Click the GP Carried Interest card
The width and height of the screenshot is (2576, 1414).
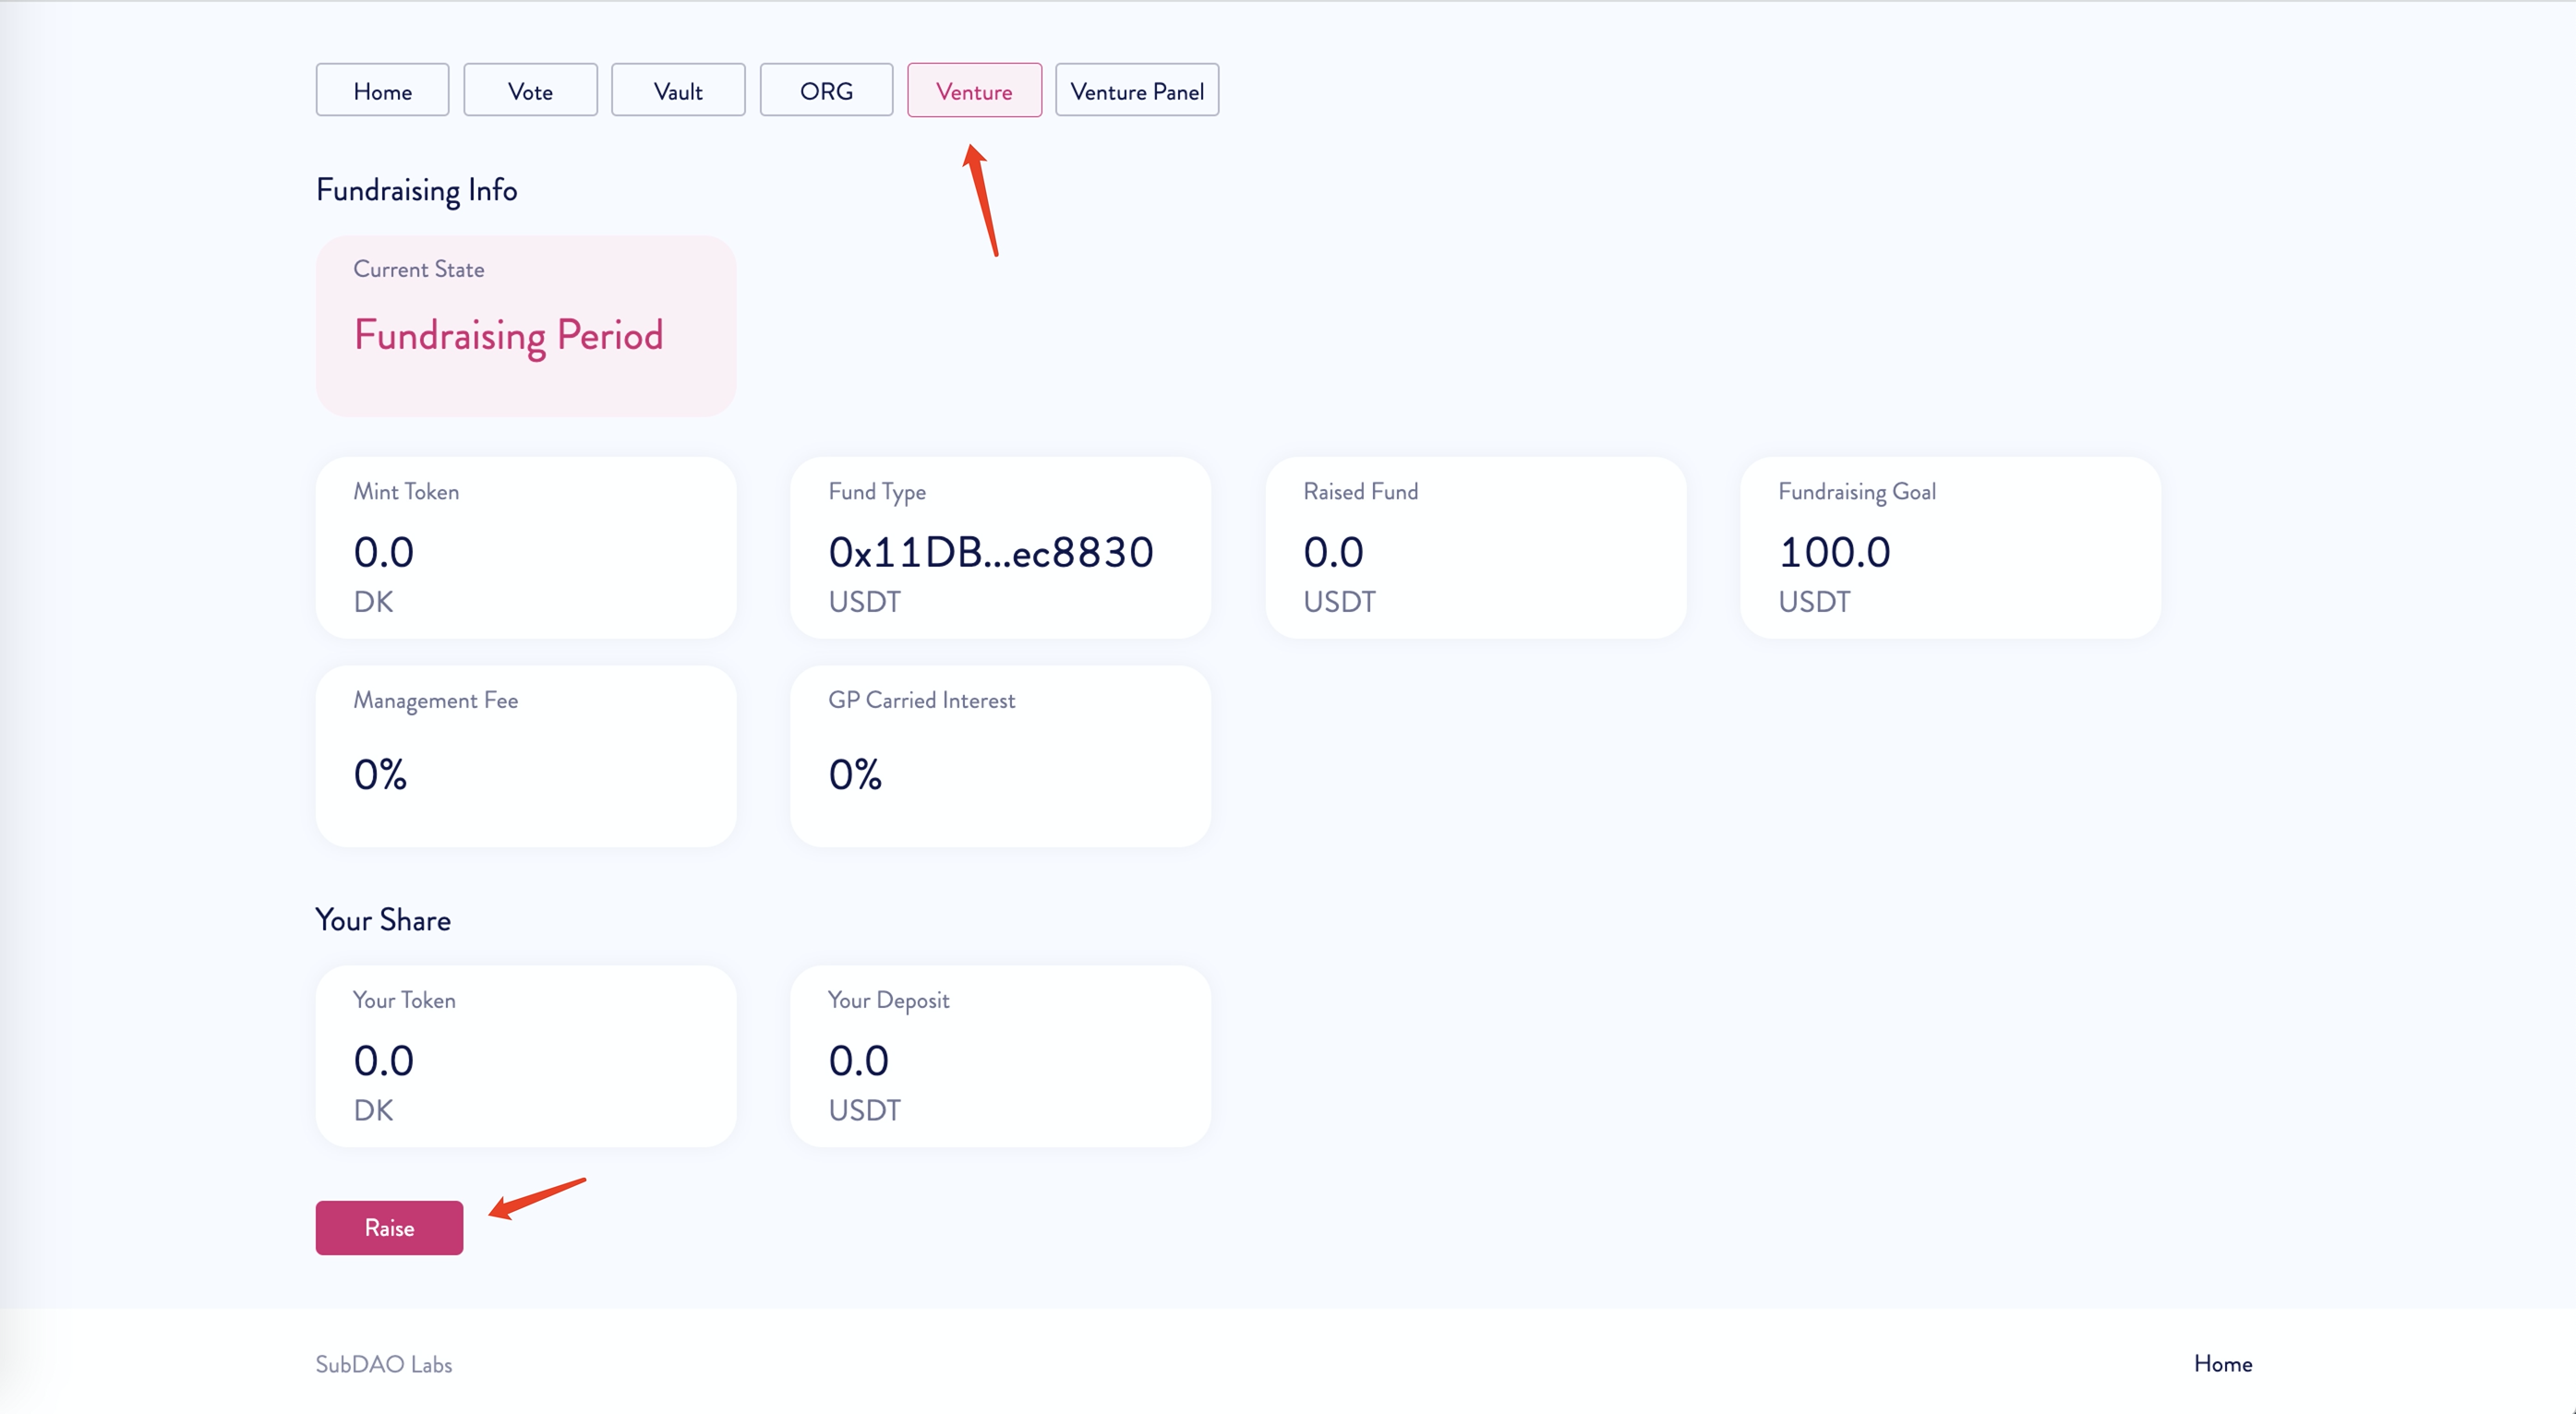point(1000,756)
